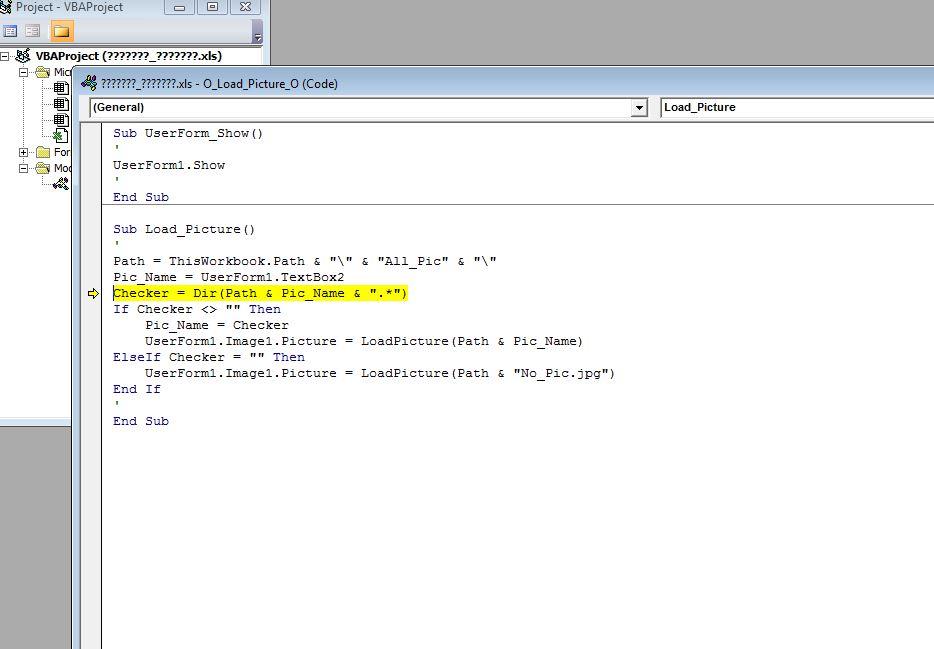The width and height of the screenshot is (934, 649).
Task: Open the Project toolbar options arrow
Action: [x=257, y=31]
